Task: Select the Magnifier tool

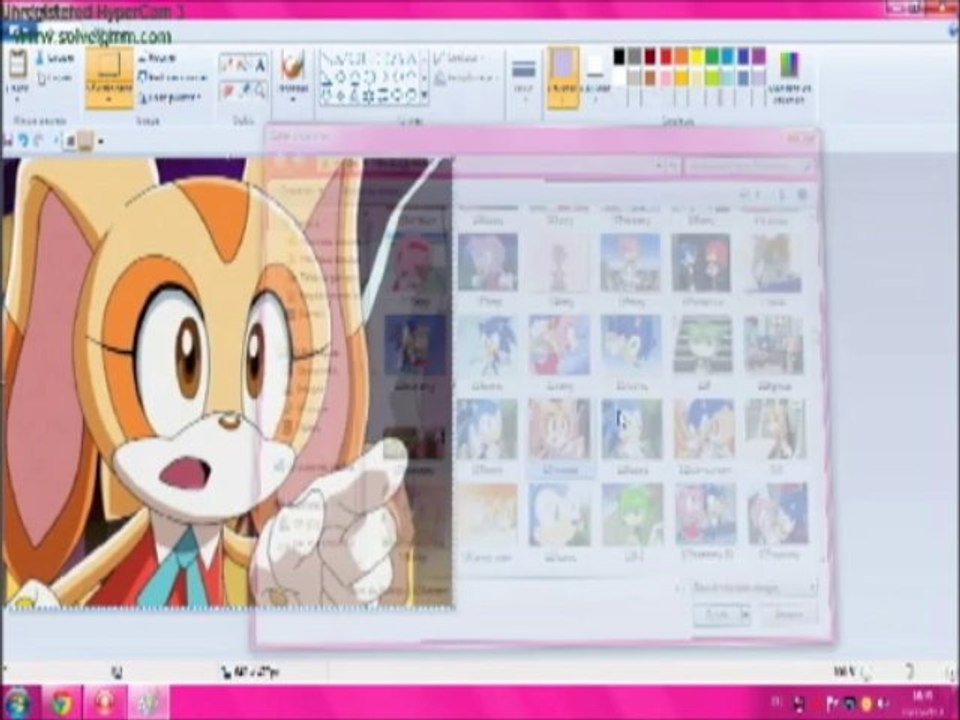Action: coord(260,91)
